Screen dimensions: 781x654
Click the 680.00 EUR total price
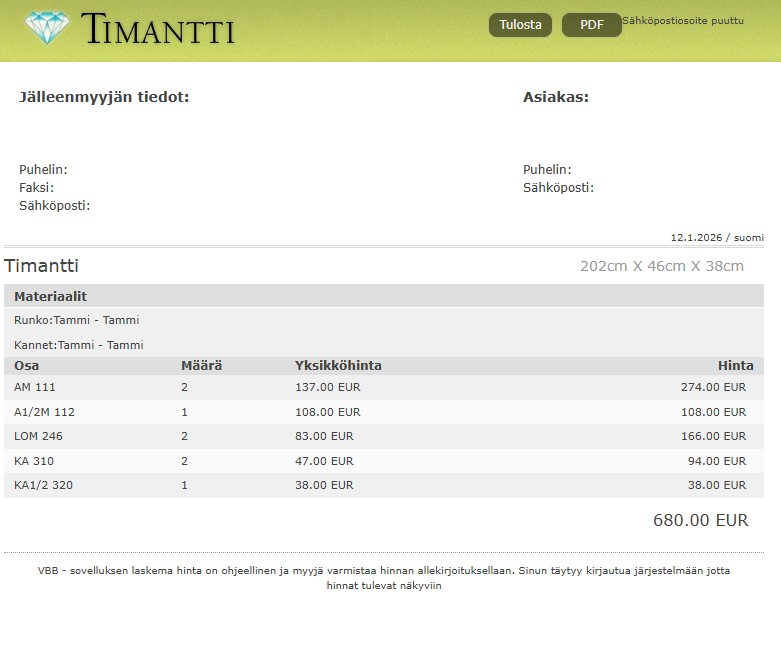pos(700,520)
